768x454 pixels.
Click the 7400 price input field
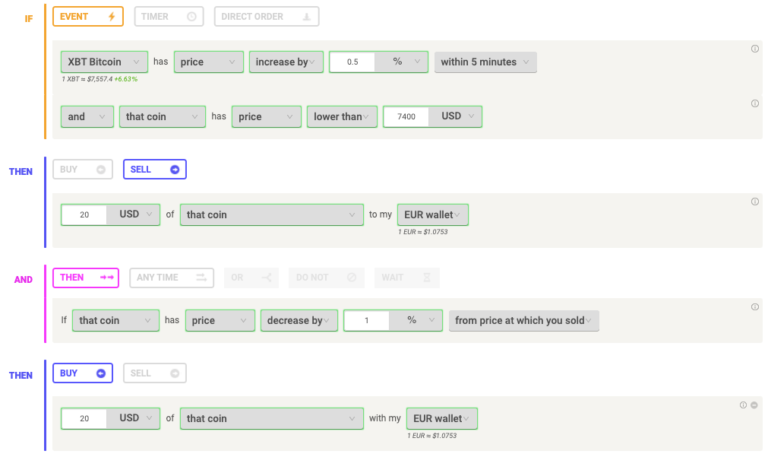pyautogui.click(x=406, y=117)
